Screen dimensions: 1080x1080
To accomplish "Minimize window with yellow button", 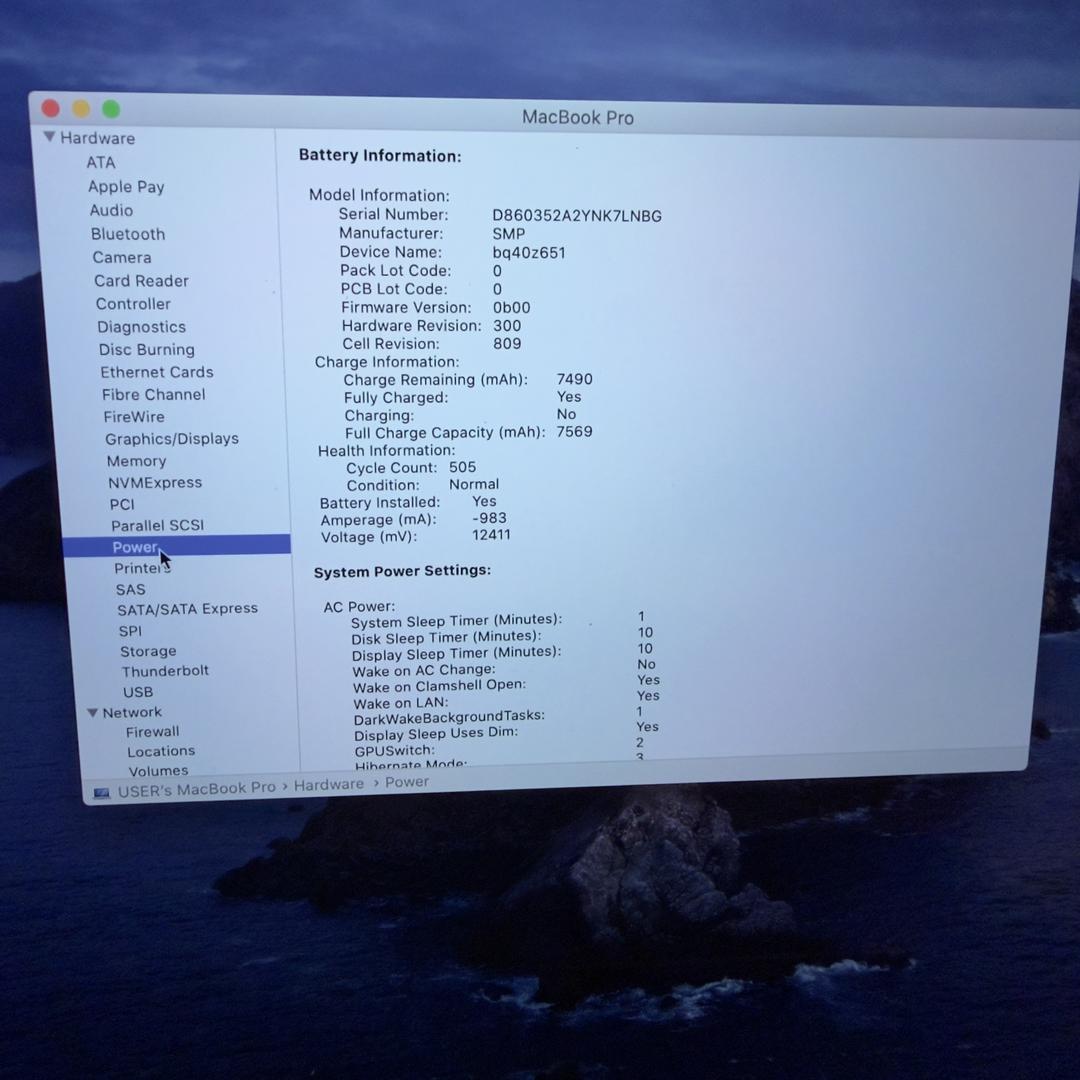I will pyautogui.click(x=81, y=108).
